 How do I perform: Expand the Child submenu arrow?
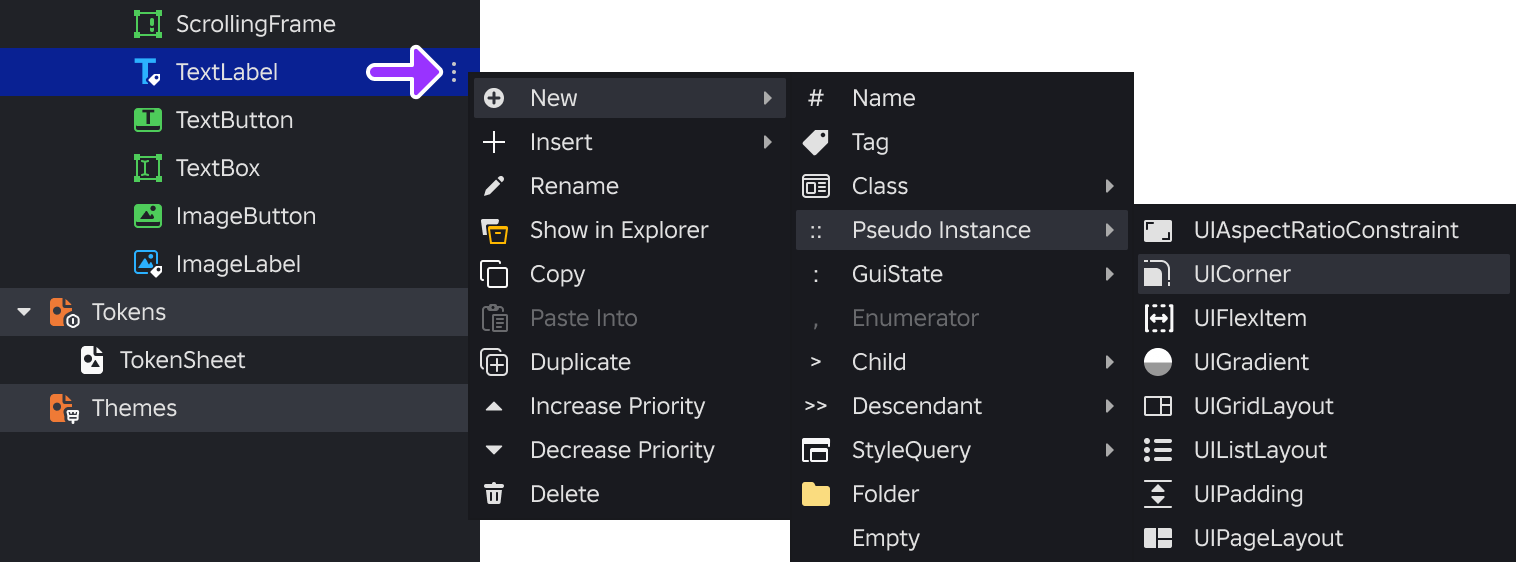1109,362
